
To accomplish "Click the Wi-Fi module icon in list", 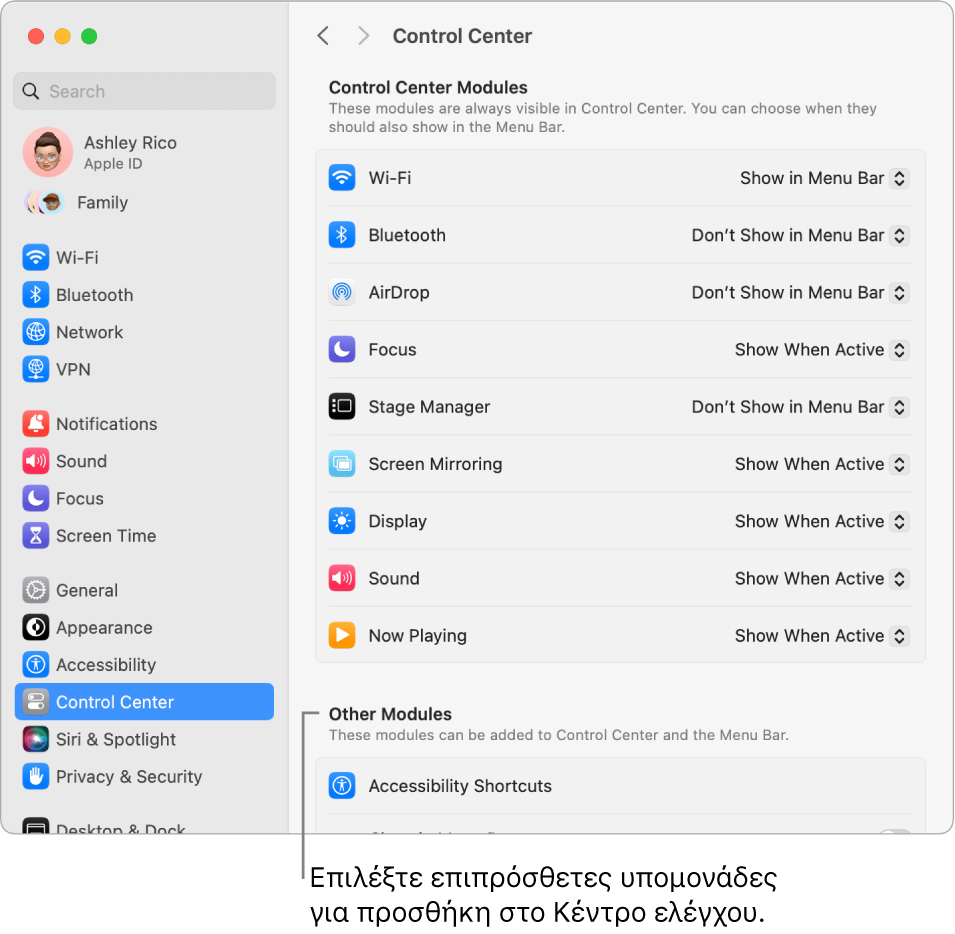I will click(x=342, y=178).
